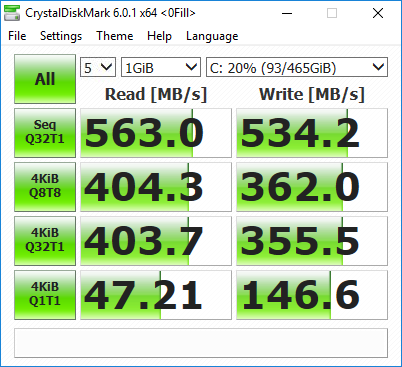Screen dimensions: 402x367
Task: Run all benchmarks with All button
Action: tap(45, 79)
